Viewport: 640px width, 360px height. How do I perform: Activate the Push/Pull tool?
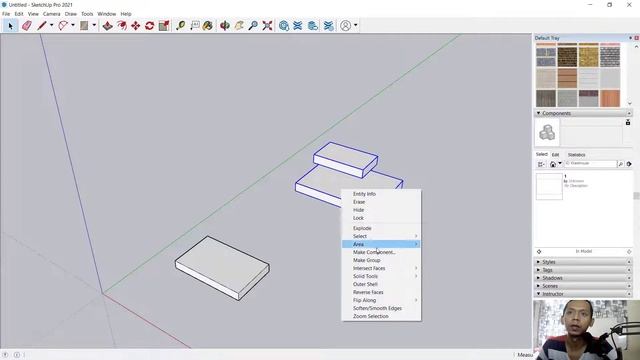[107, 26]
